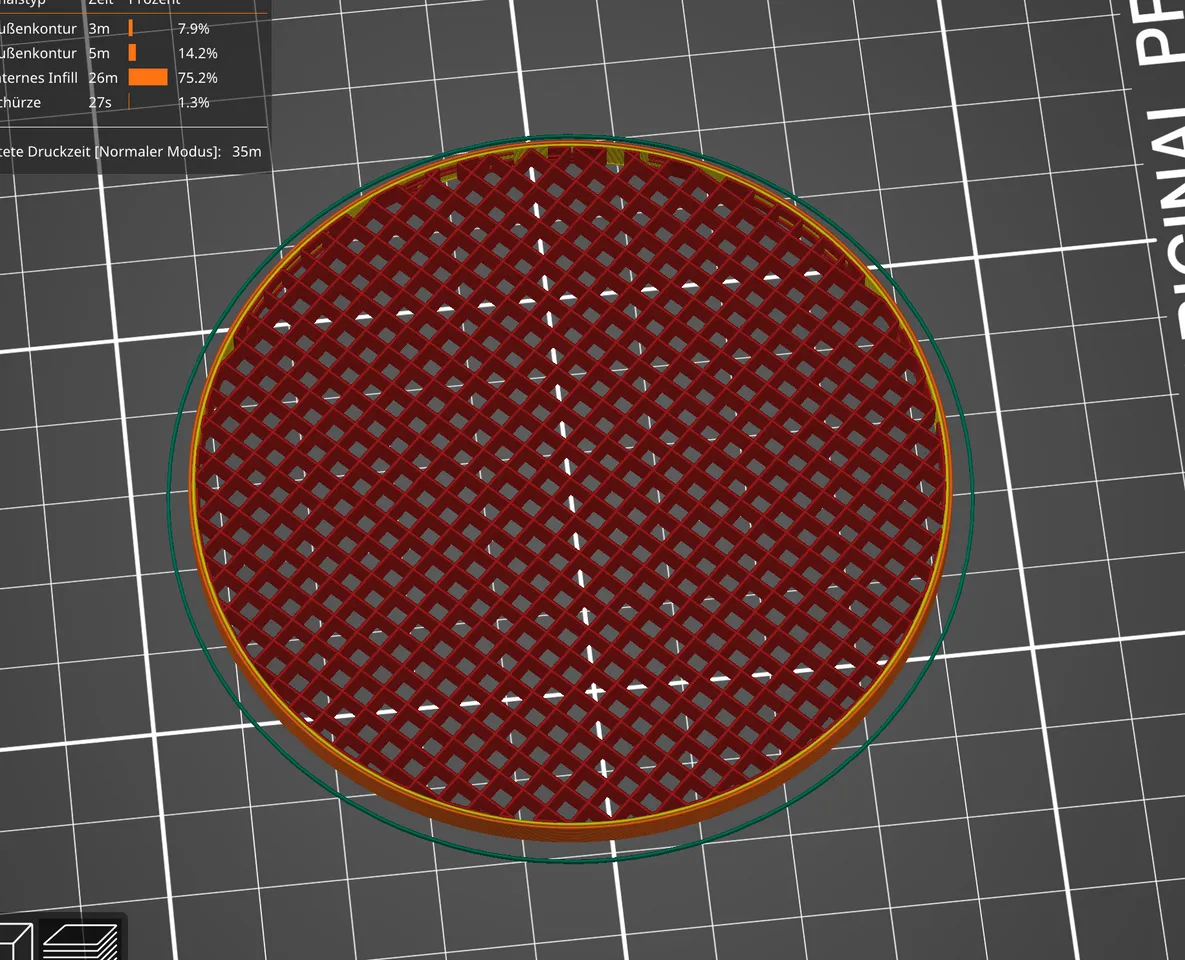Viewport: 1185px width, 960px height.
Task: Click the orange bar beside Internes Infill
Action: pos(147,77)
